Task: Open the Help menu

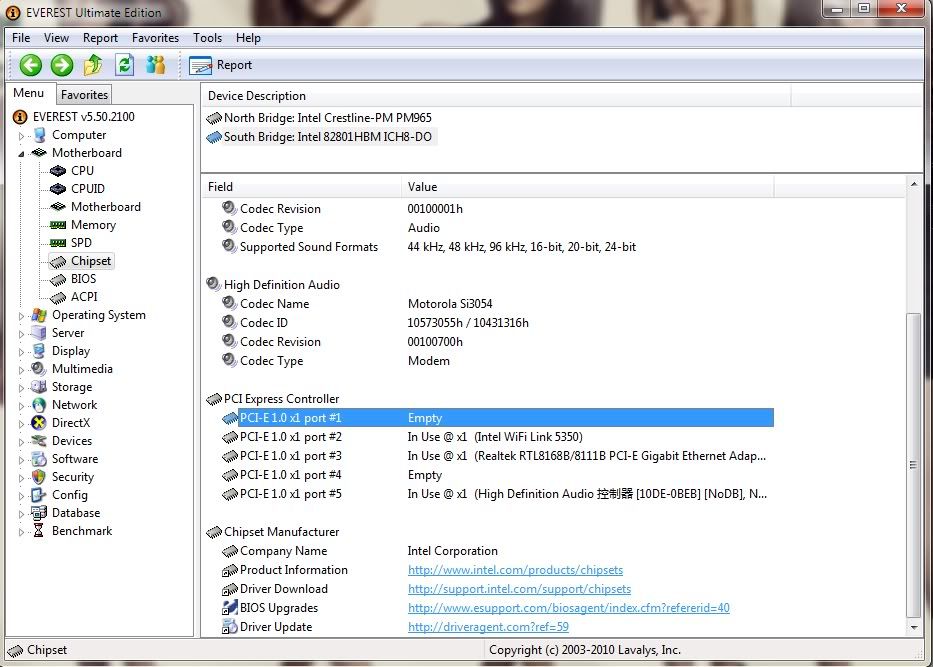Action: pos(248,37)
